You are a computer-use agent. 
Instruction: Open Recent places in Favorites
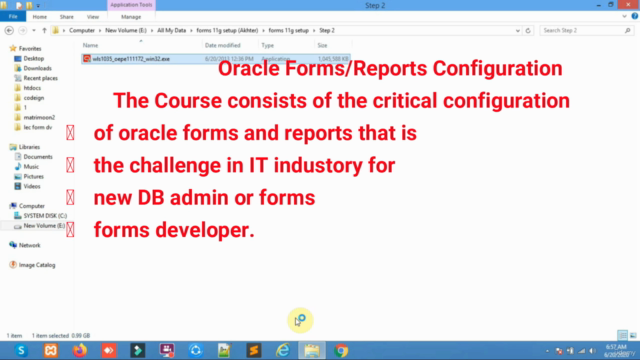coord(40,78)
